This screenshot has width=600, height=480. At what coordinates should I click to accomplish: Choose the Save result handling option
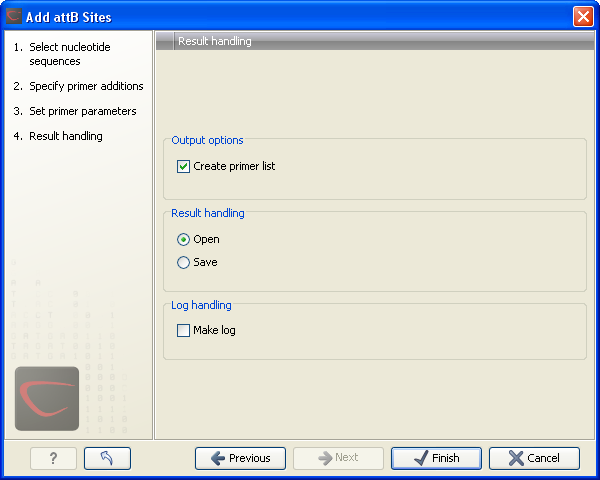[x=183, y=262]
